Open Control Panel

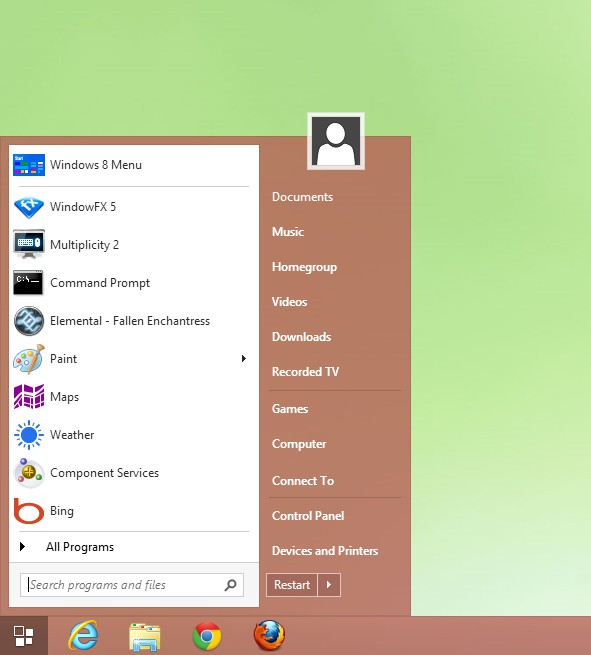click(308, 516)
